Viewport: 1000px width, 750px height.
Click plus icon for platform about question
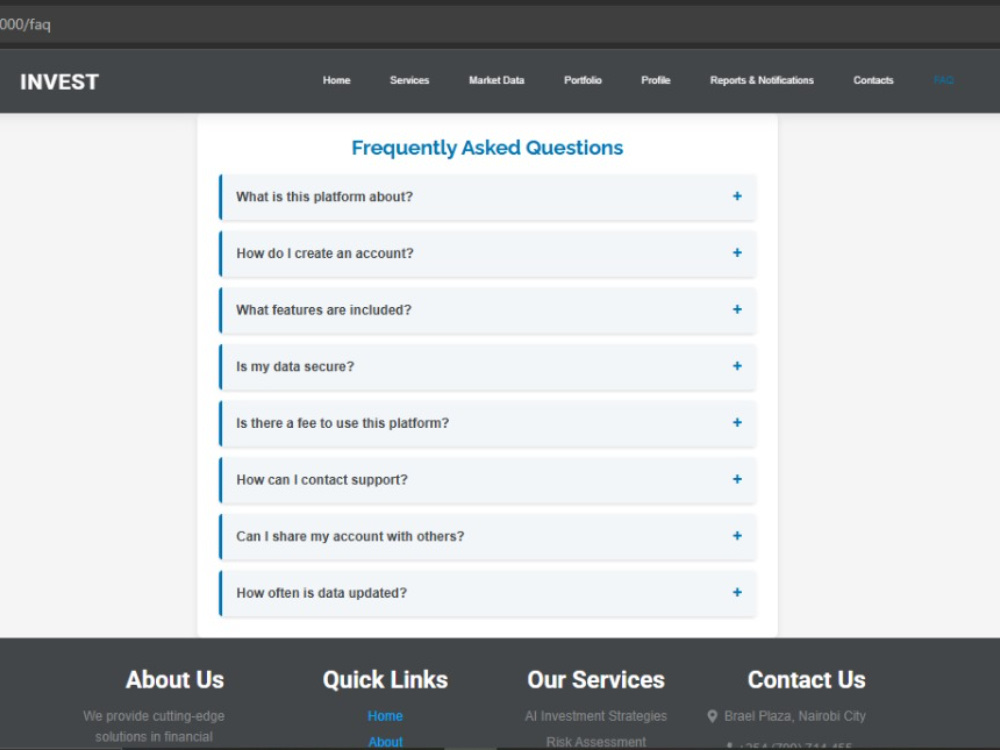click(737, 196)
